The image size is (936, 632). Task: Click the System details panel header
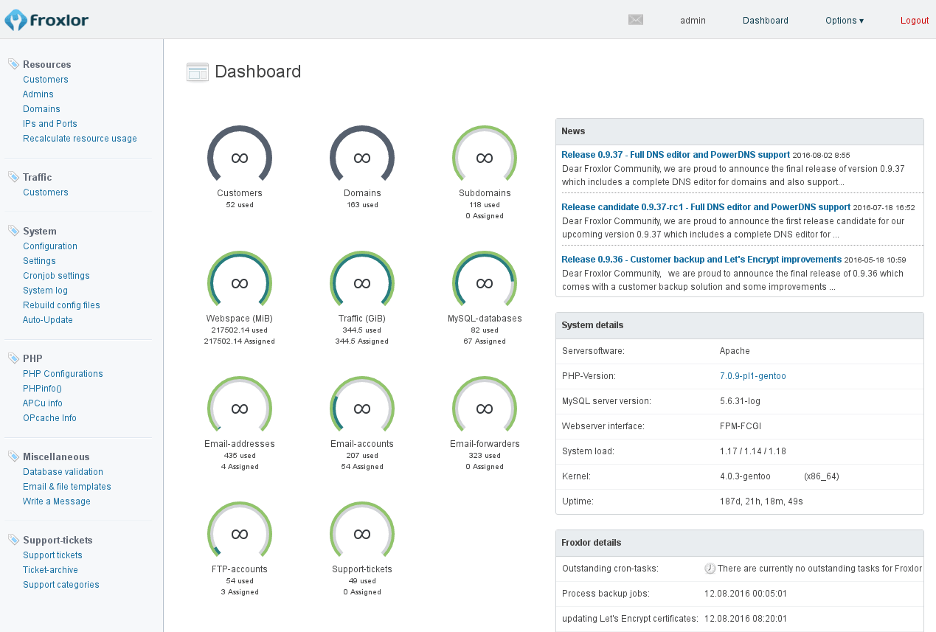tap(739, 325)
